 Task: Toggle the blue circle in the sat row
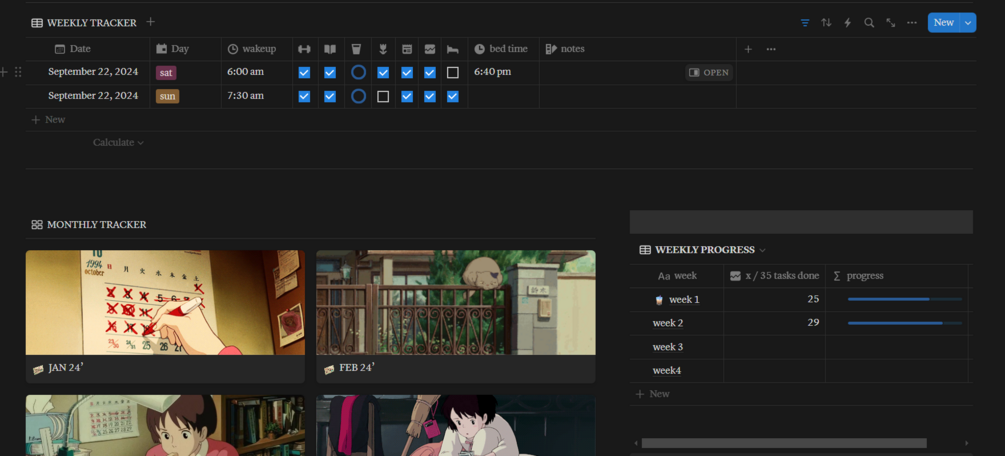pyautogui.click(x=359, y=72)
